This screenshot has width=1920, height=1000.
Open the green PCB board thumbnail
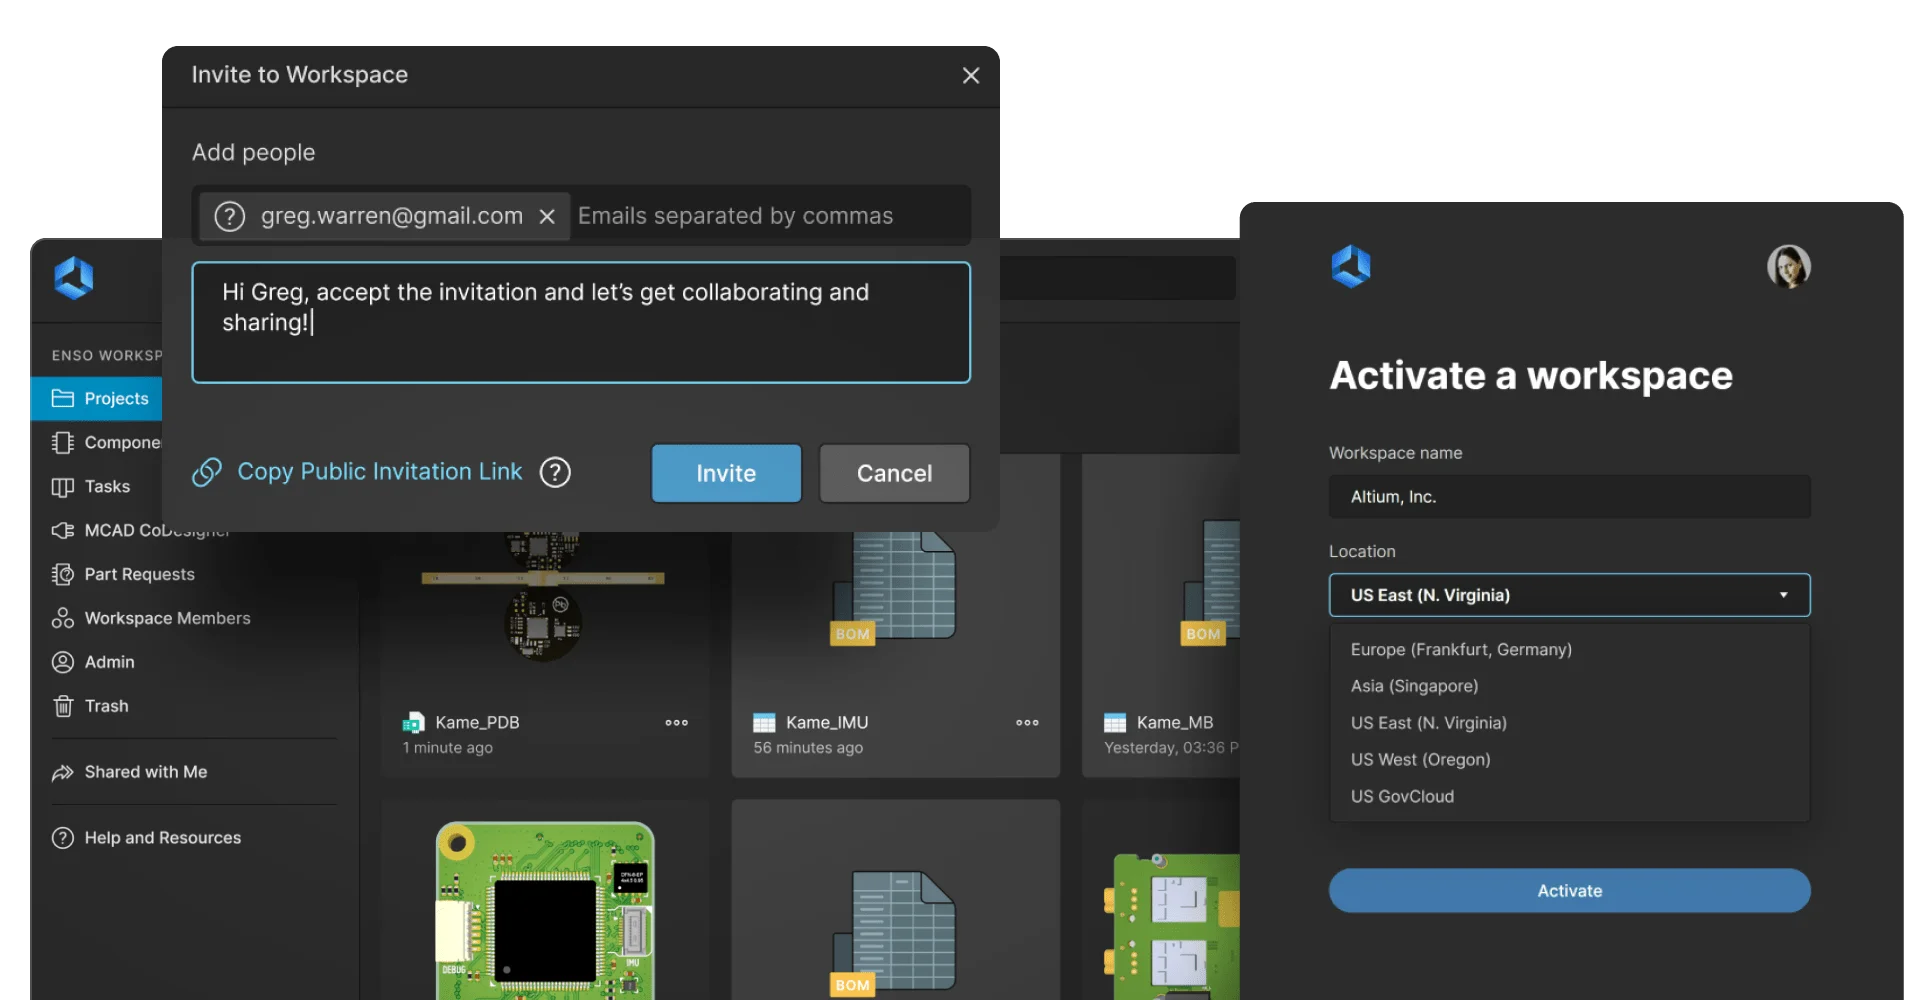coord(545,910)
